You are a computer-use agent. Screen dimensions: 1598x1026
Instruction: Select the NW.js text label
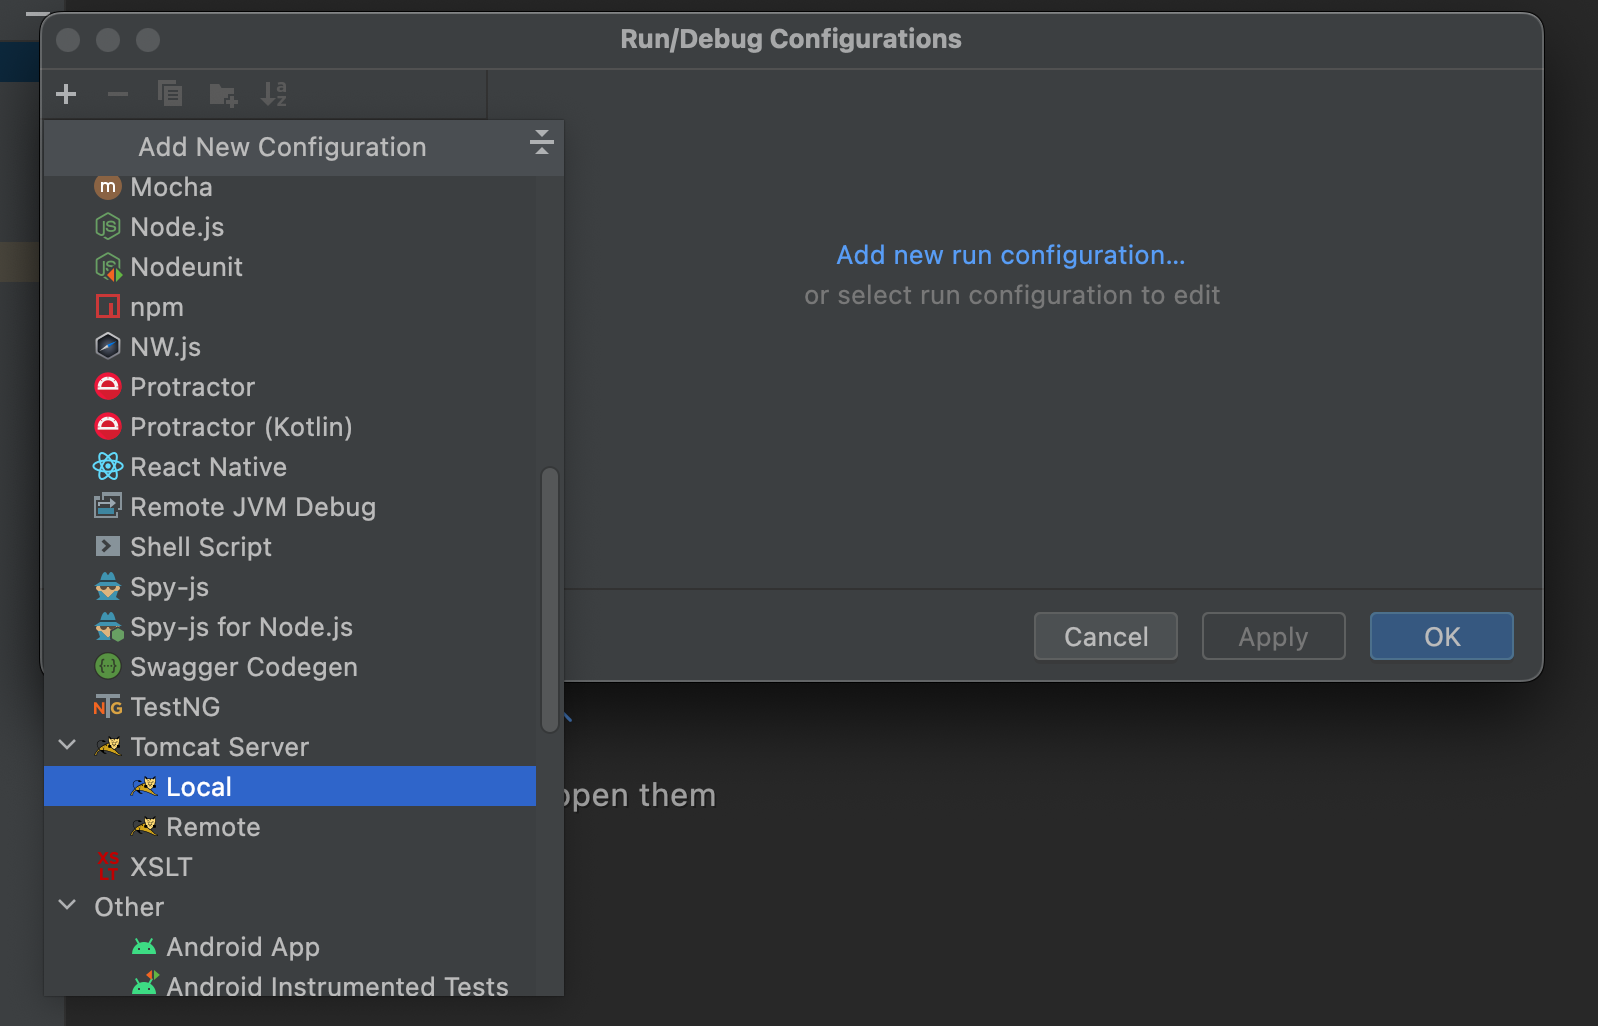click(x=166, y=347)
